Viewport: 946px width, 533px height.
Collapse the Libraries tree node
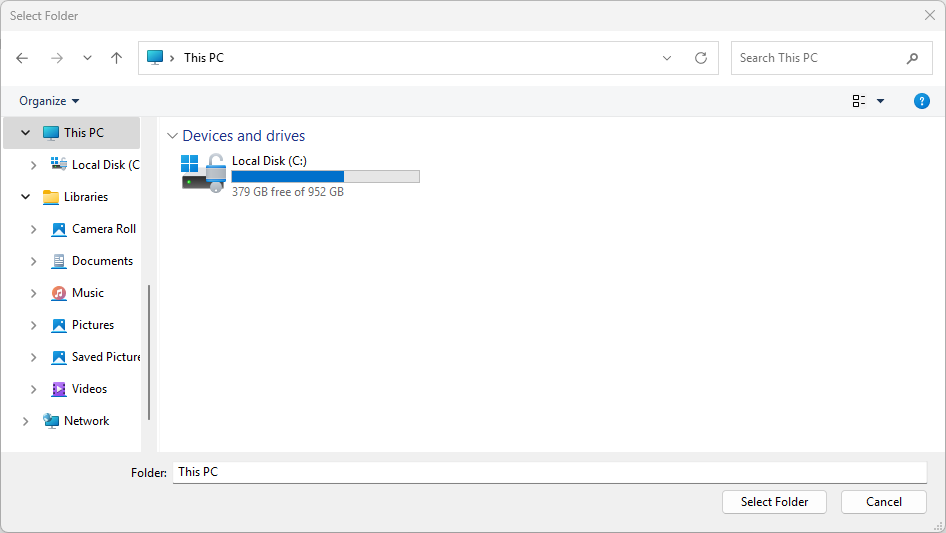[x=26, y=197]
